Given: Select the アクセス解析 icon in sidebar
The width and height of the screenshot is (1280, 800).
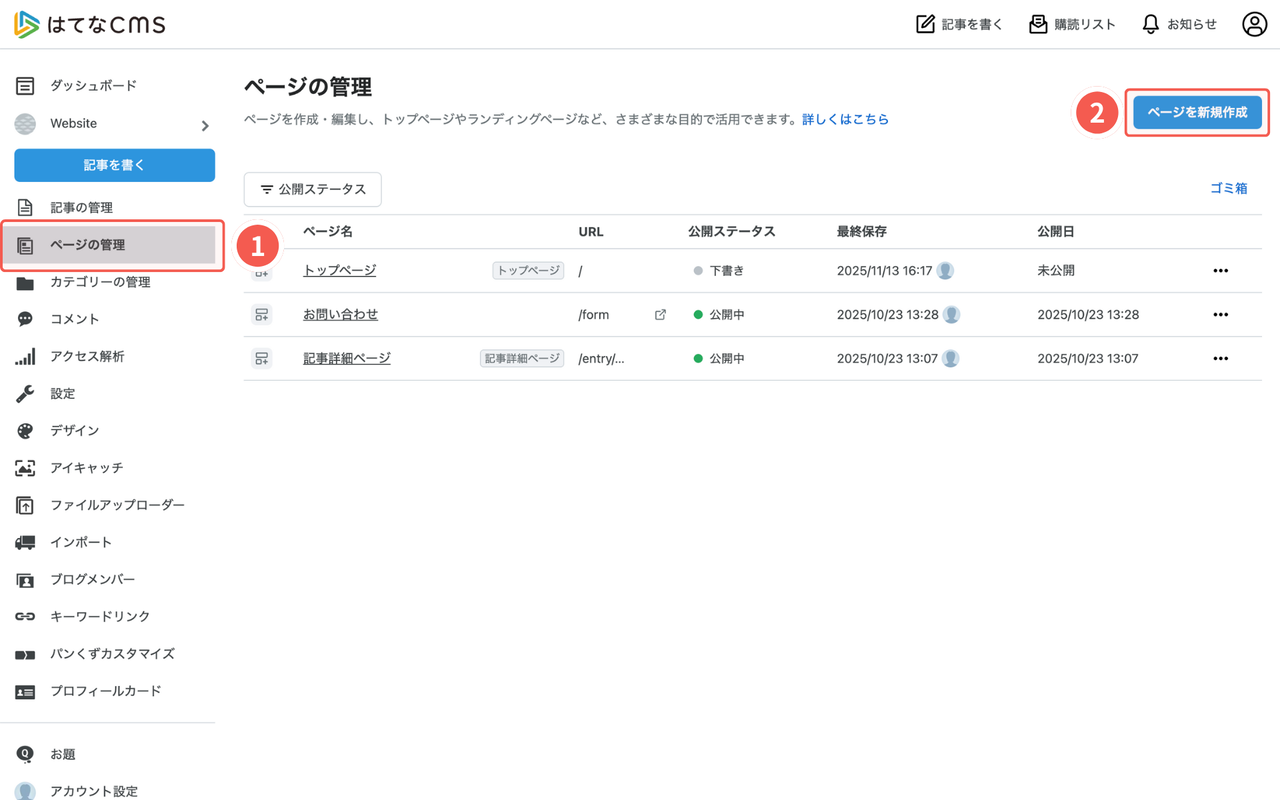Looking at the screenshot, I should pyautogui.click(x=25, y=355).
